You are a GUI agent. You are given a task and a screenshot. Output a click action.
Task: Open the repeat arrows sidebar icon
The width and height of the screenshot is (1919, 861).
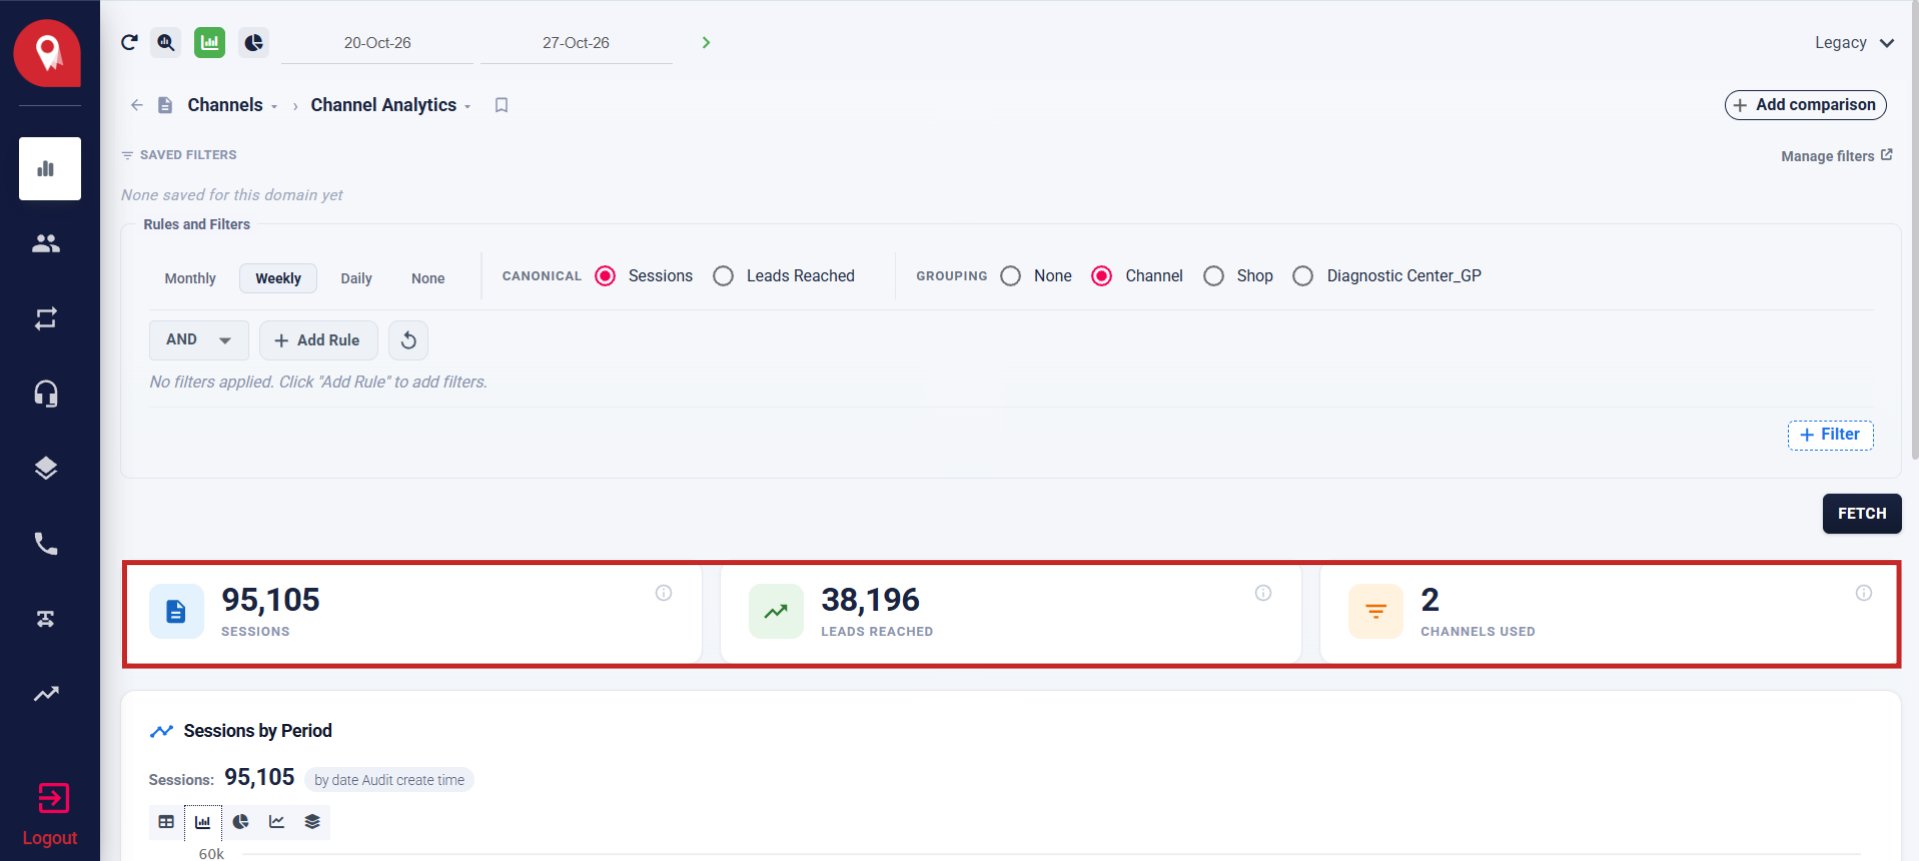pos(46,318)
